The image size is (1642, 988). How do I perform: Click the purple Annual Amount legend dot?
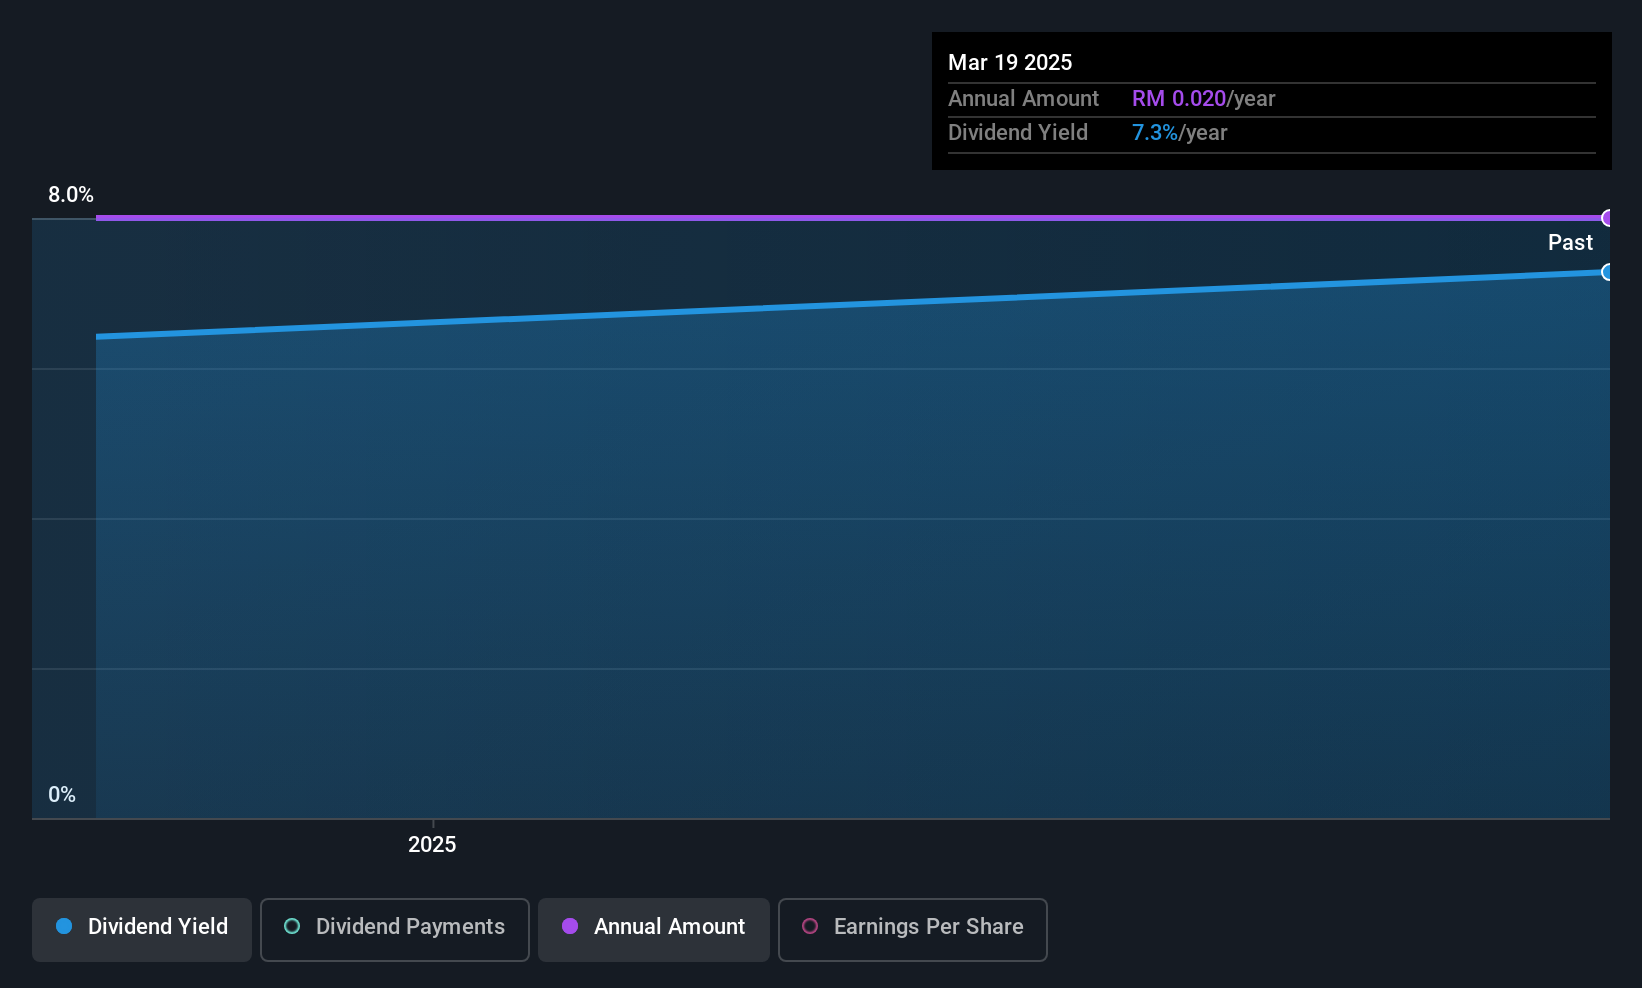click(x=570, y=926)
